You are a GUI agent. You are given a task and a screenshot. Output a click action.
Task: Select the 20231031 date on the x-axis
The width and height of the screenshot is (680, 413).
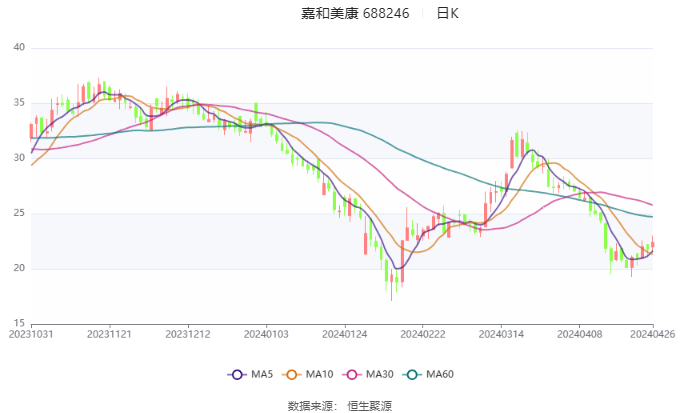pos(31,333)
